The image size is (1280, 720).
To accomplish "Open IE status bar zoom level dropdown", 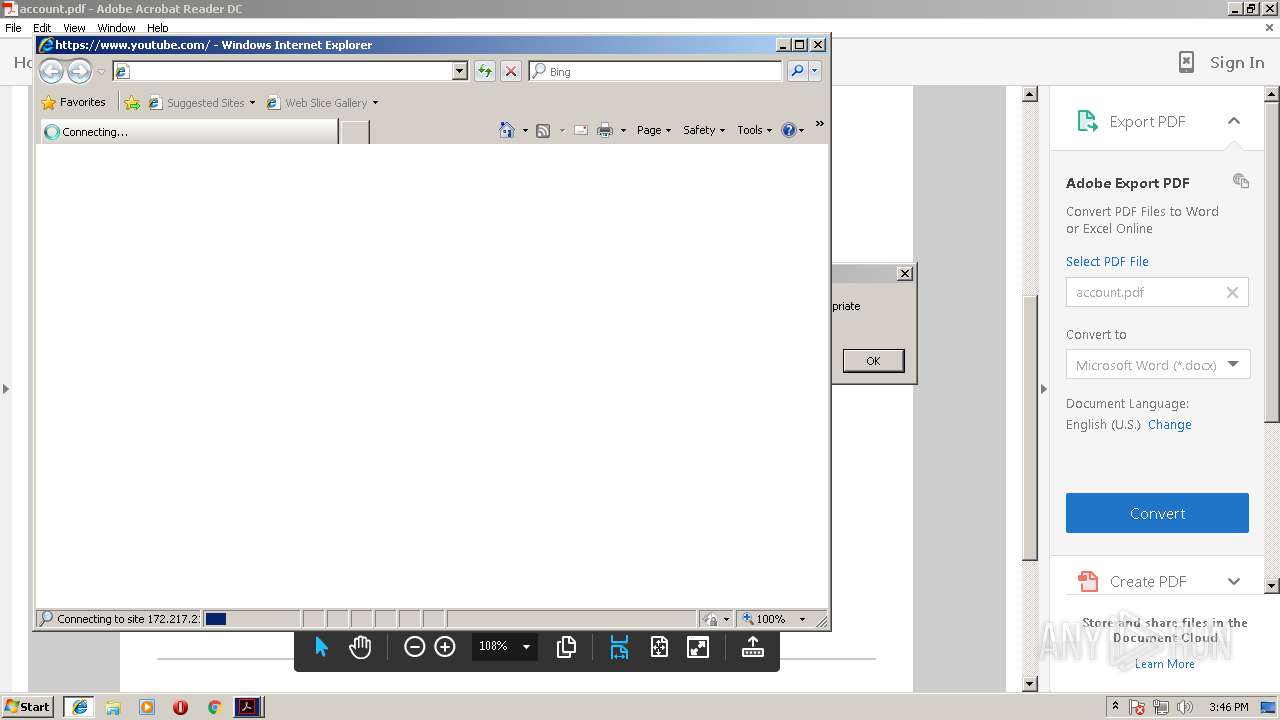I will (802, 619).
